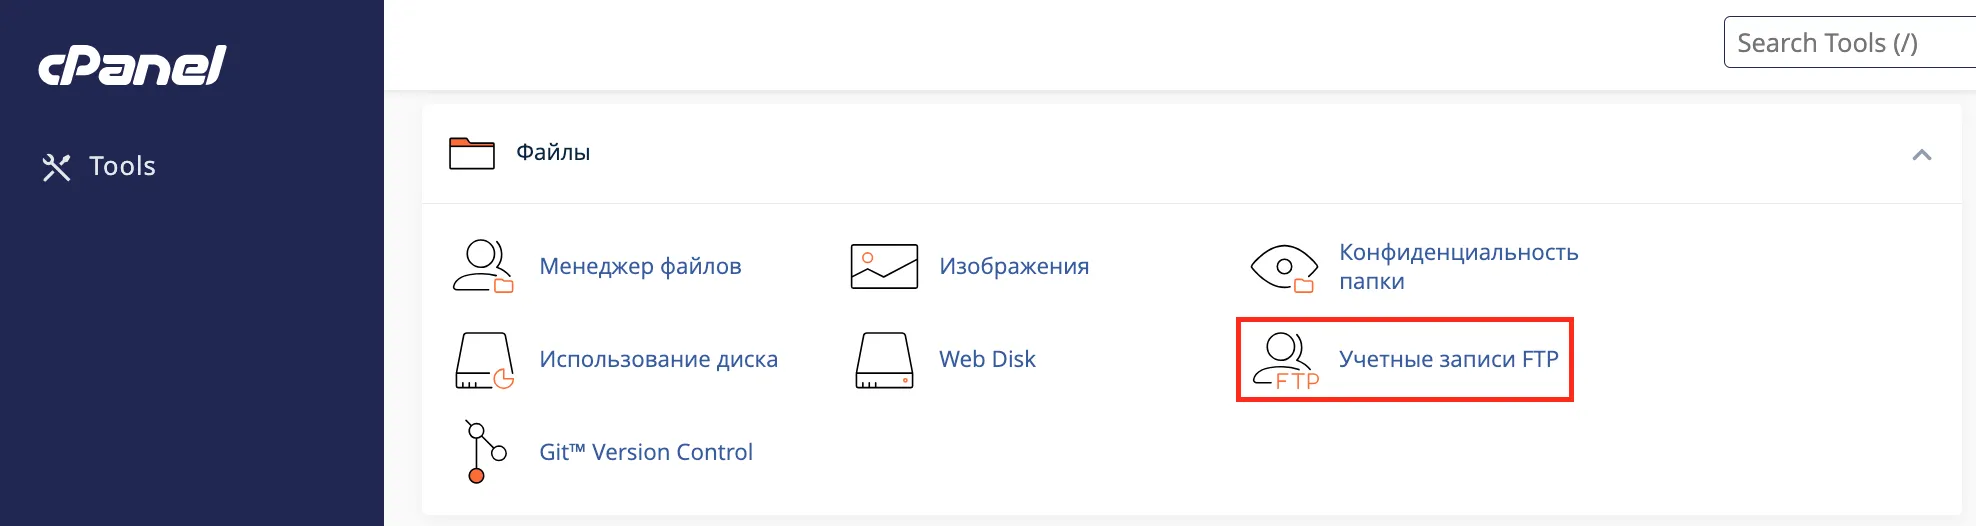
Task: Click the Images picture icon
Action: 884,266
